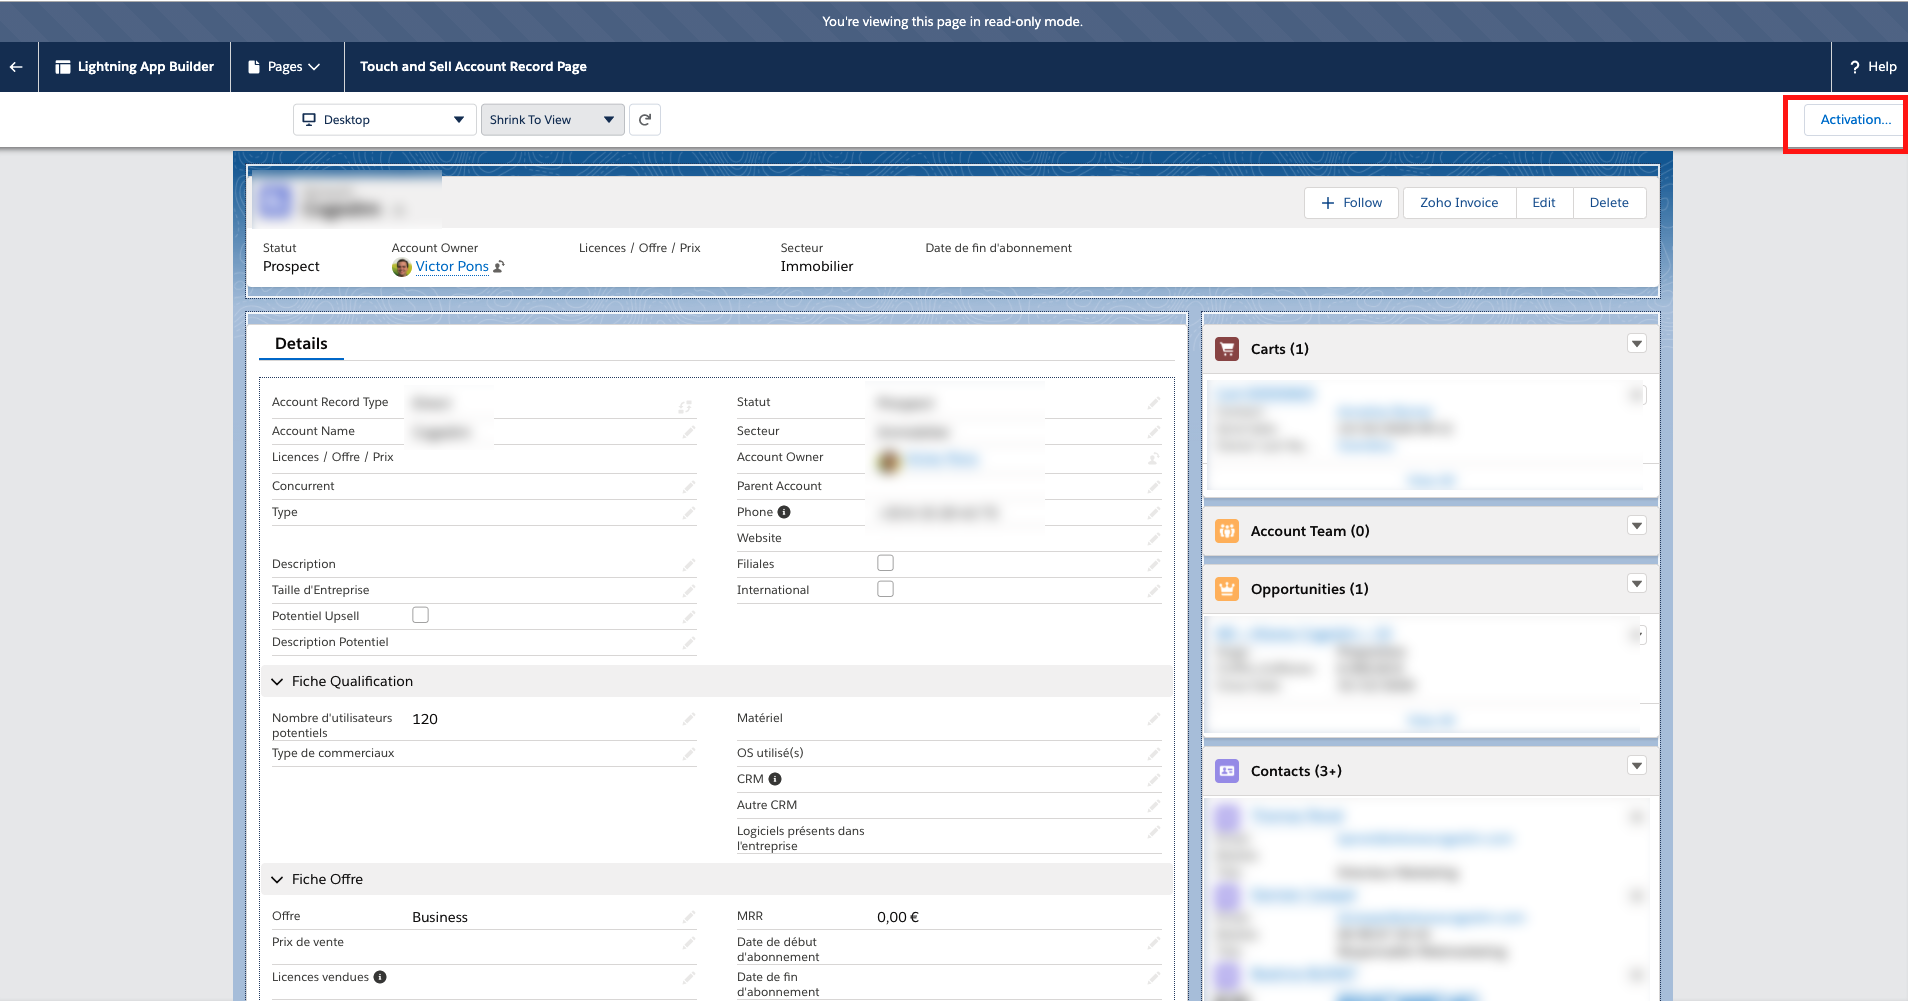Image resolution: width=1908 pixels, height=1001 pixels.
Task: Click the Opportunities (1) list title
Action: click(1309, 589)
